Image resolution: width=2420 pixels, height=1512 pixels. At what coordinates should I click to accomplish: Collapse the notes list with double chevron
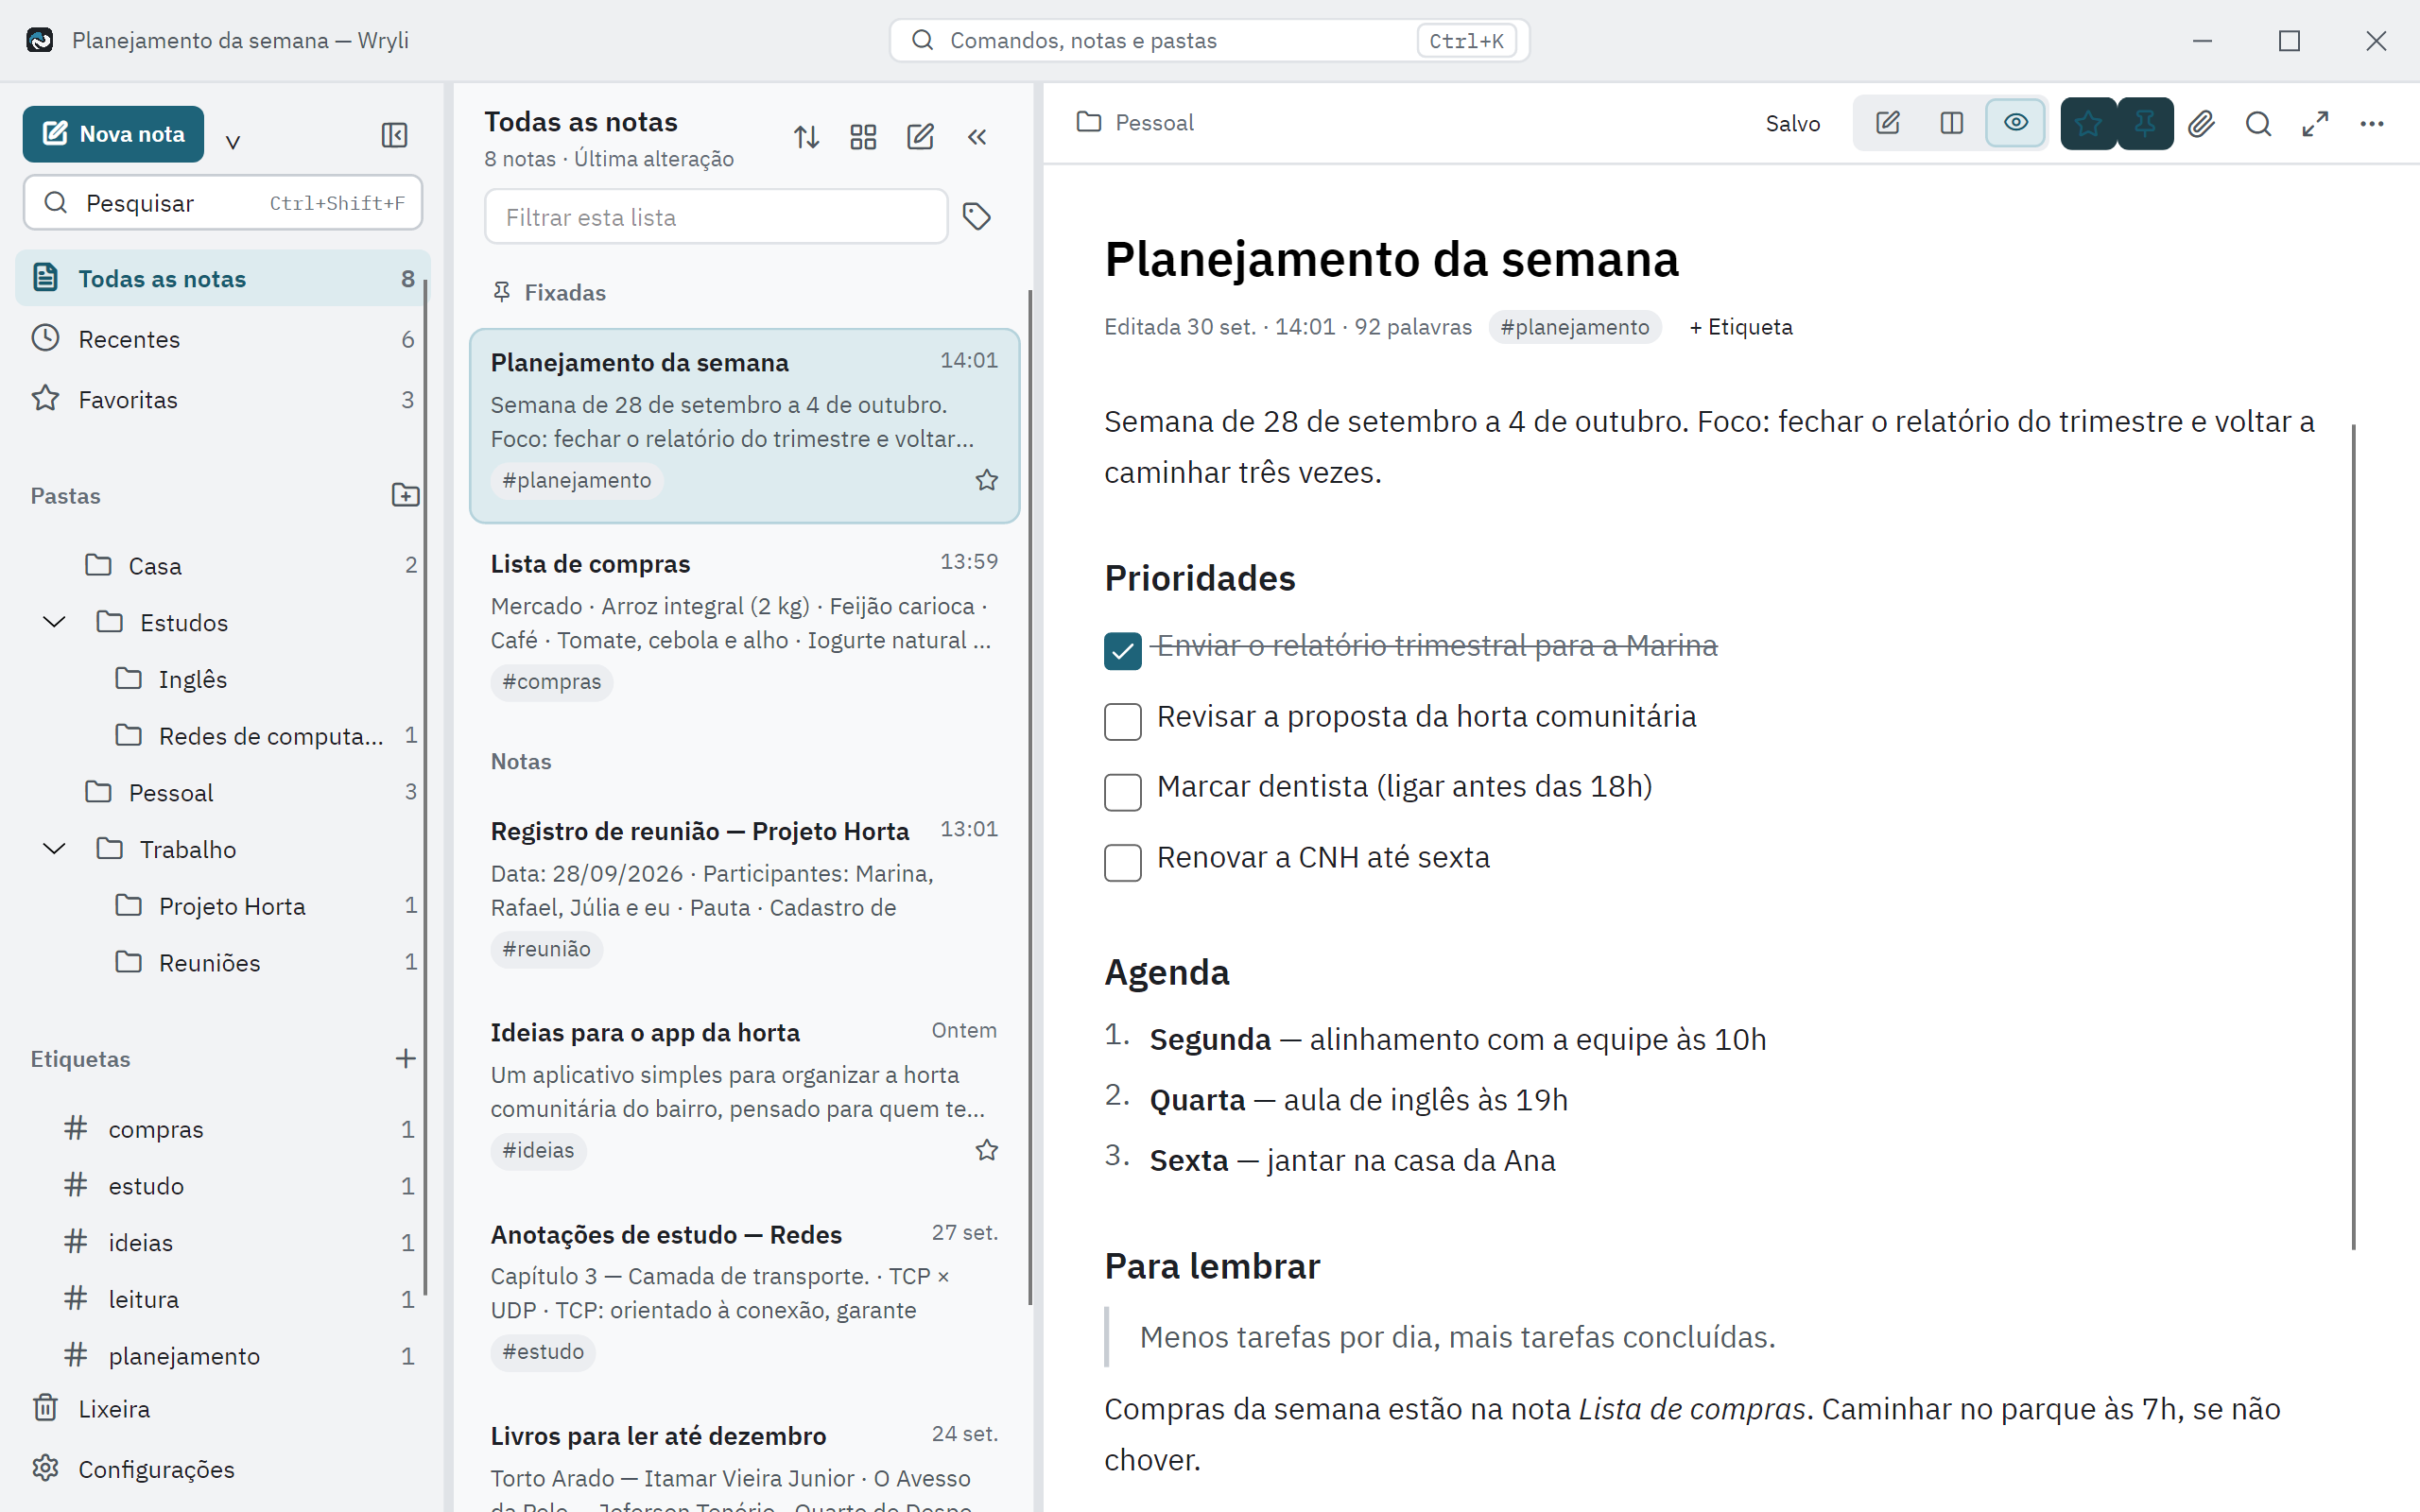pyautogui.click(x=977, y=137)
